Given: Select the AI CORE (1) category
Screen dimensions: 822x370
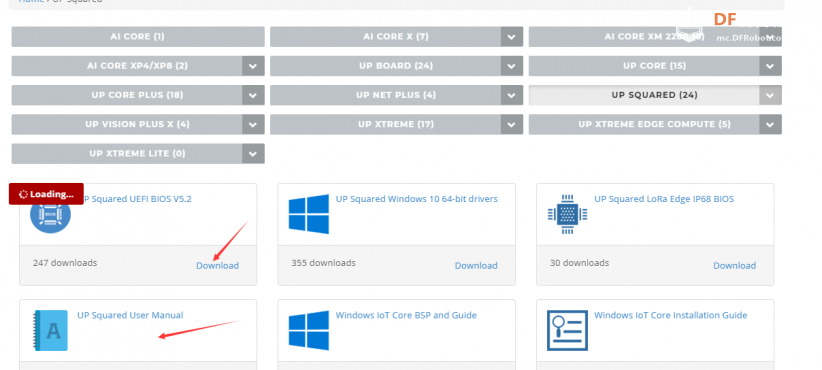Looking at the screenshot, I should pyautogui.click(x=138, y=37).
